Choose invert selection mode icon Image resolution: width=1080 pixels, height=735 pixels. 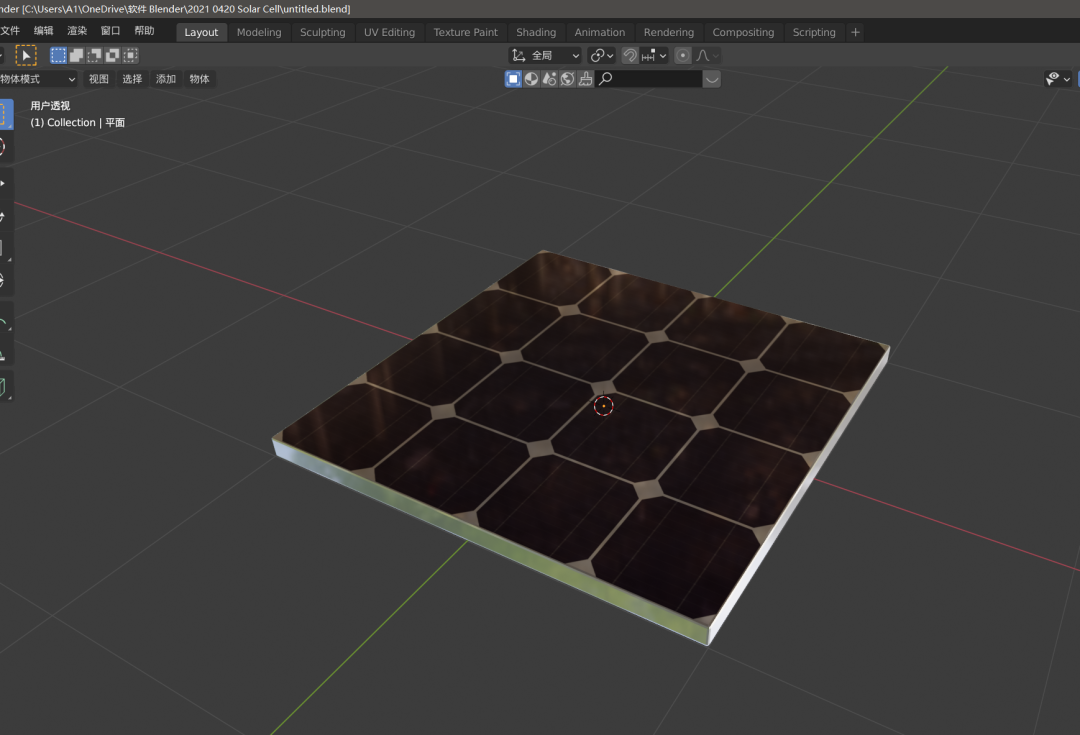(x=112, y=55)
